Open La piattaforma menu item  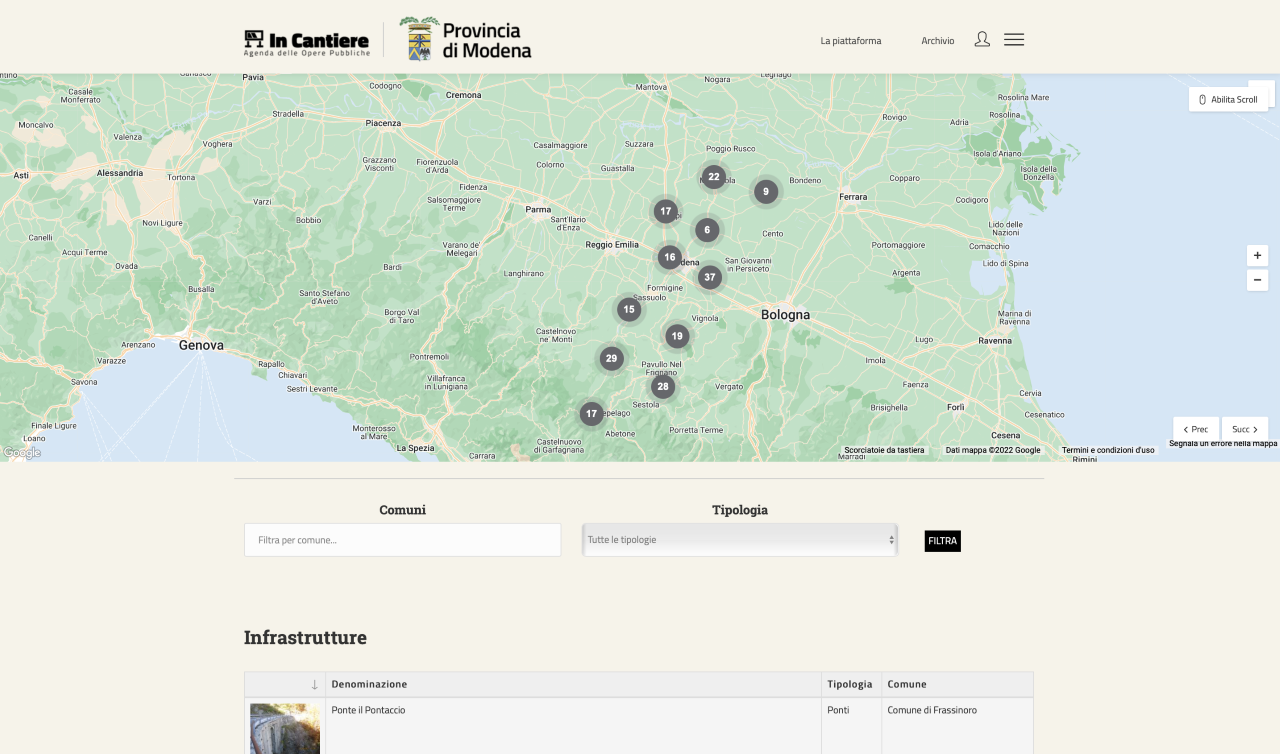click(x=851, y=41)
